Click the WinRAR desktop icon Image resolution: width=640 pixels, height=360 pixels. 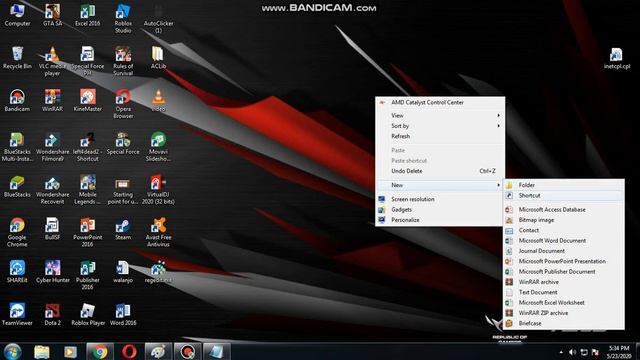[x=52, y=101]
